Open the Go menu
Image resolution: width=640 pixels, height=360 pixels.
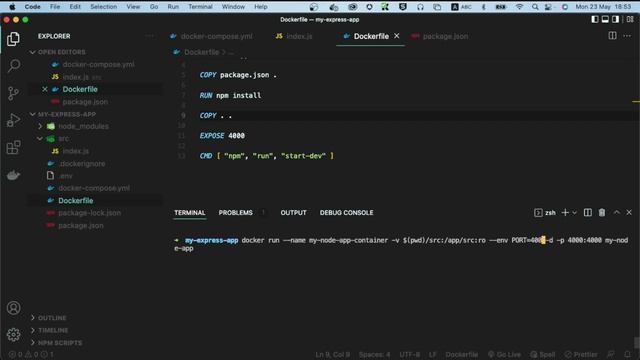pos(154,7)
